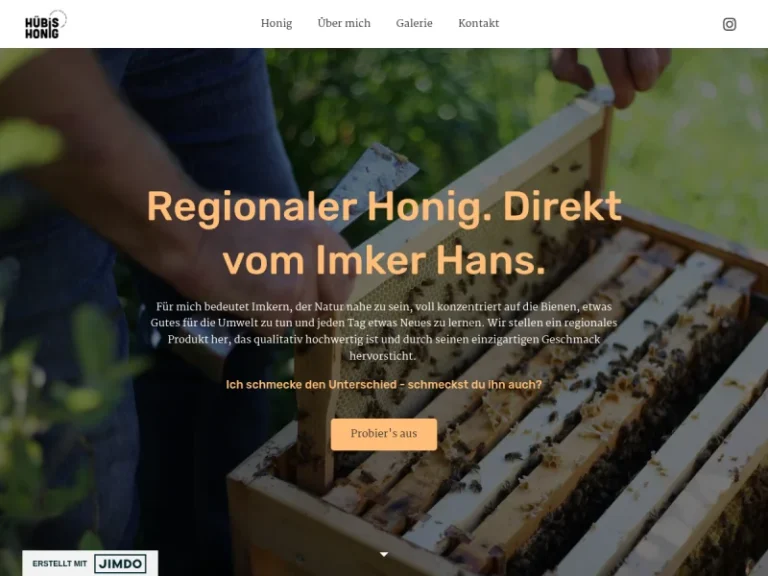The image size is (768, 576).
Task: Open the Honig menu item
Action: tap(276, 23)
